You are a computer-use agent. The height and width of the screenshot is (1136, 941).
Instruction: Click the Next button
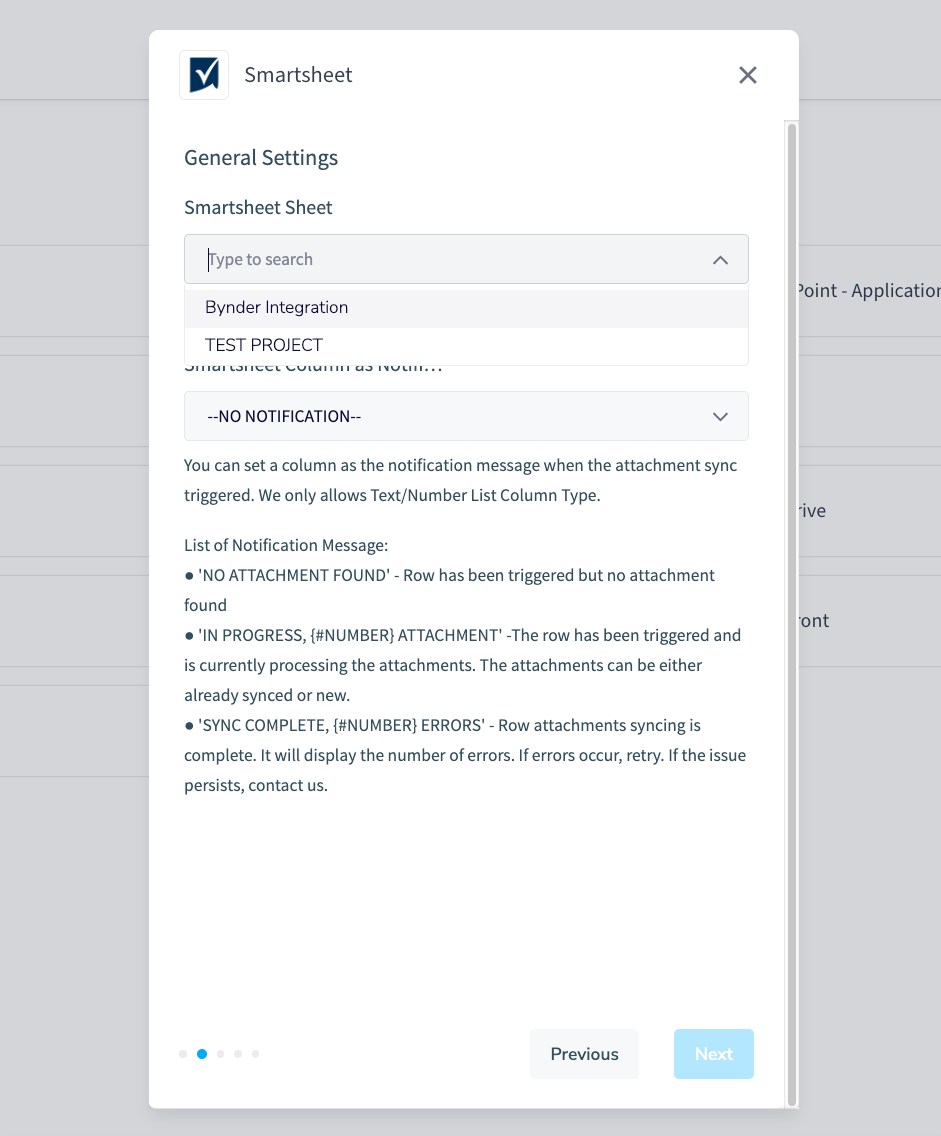point(714,1054)
